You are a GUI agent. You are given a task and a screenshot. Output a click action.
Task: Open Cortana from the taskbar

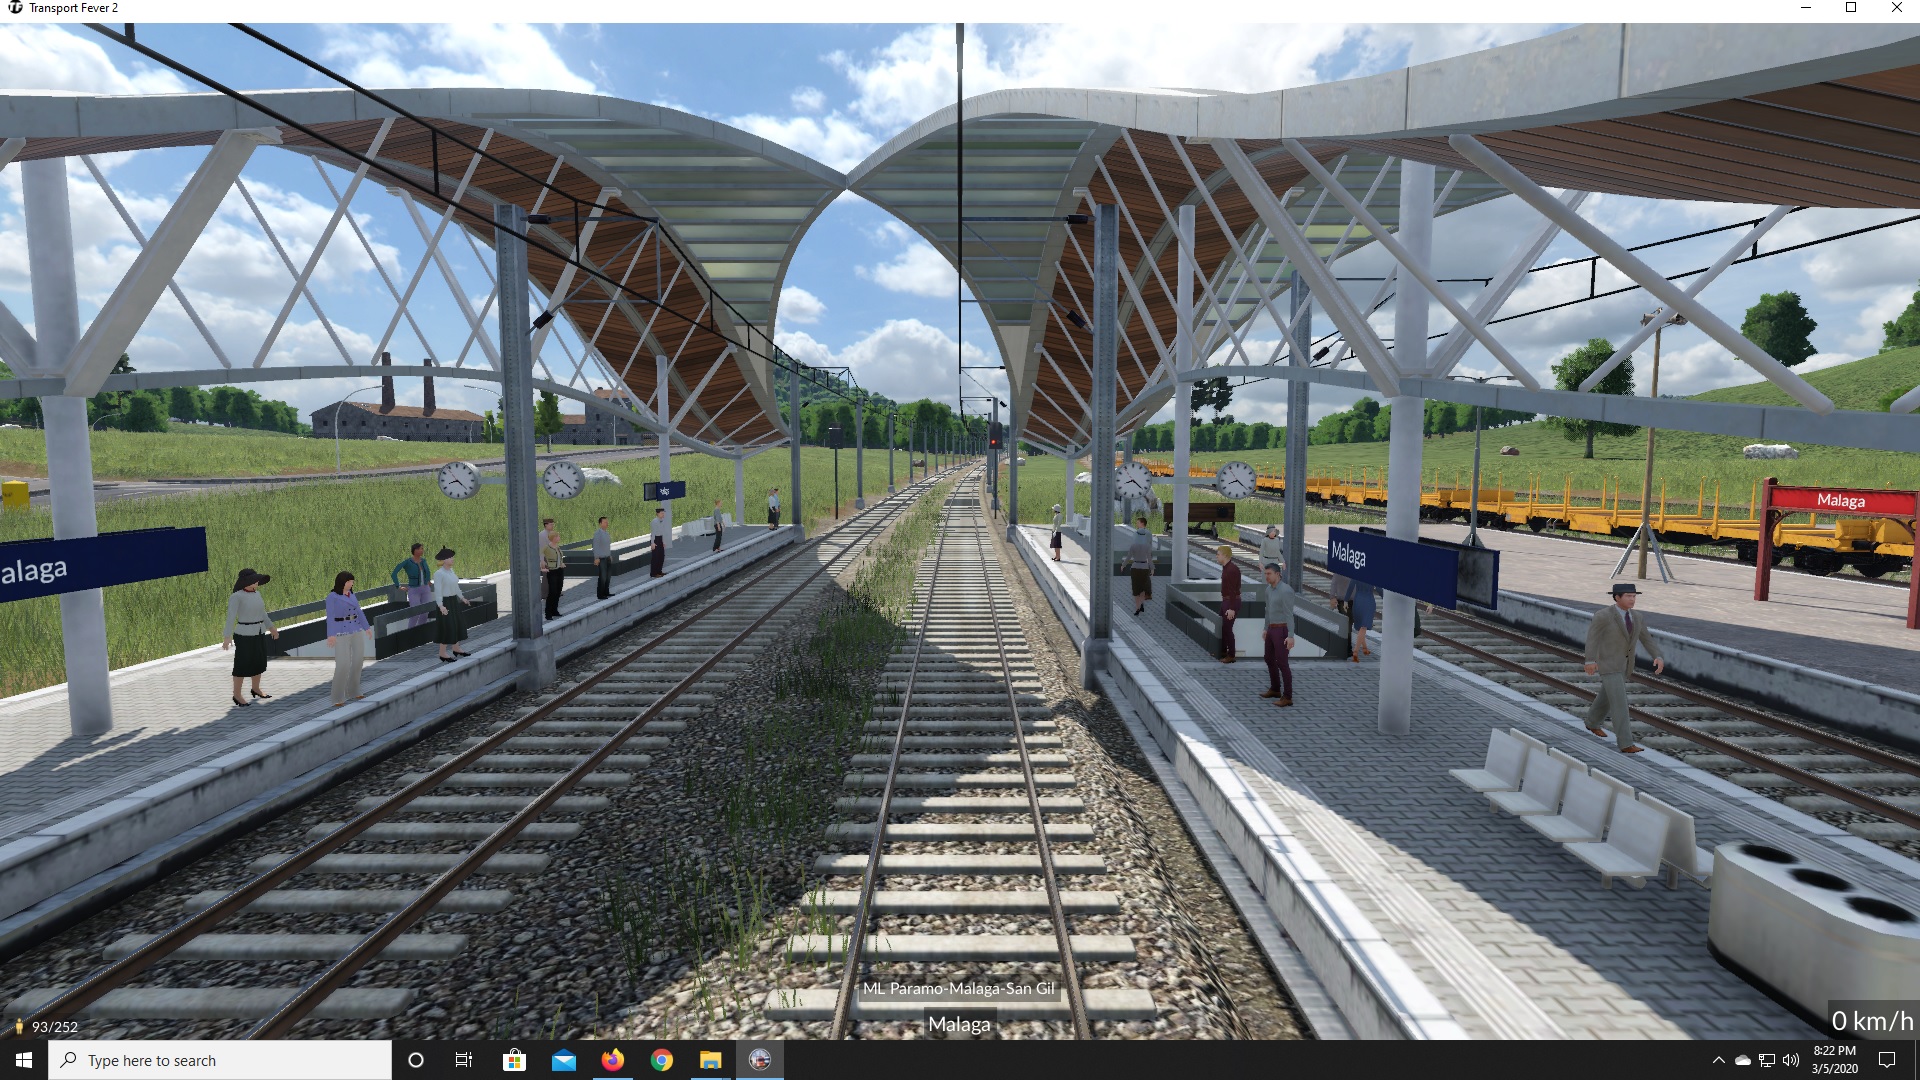(x=416, y=1060)
